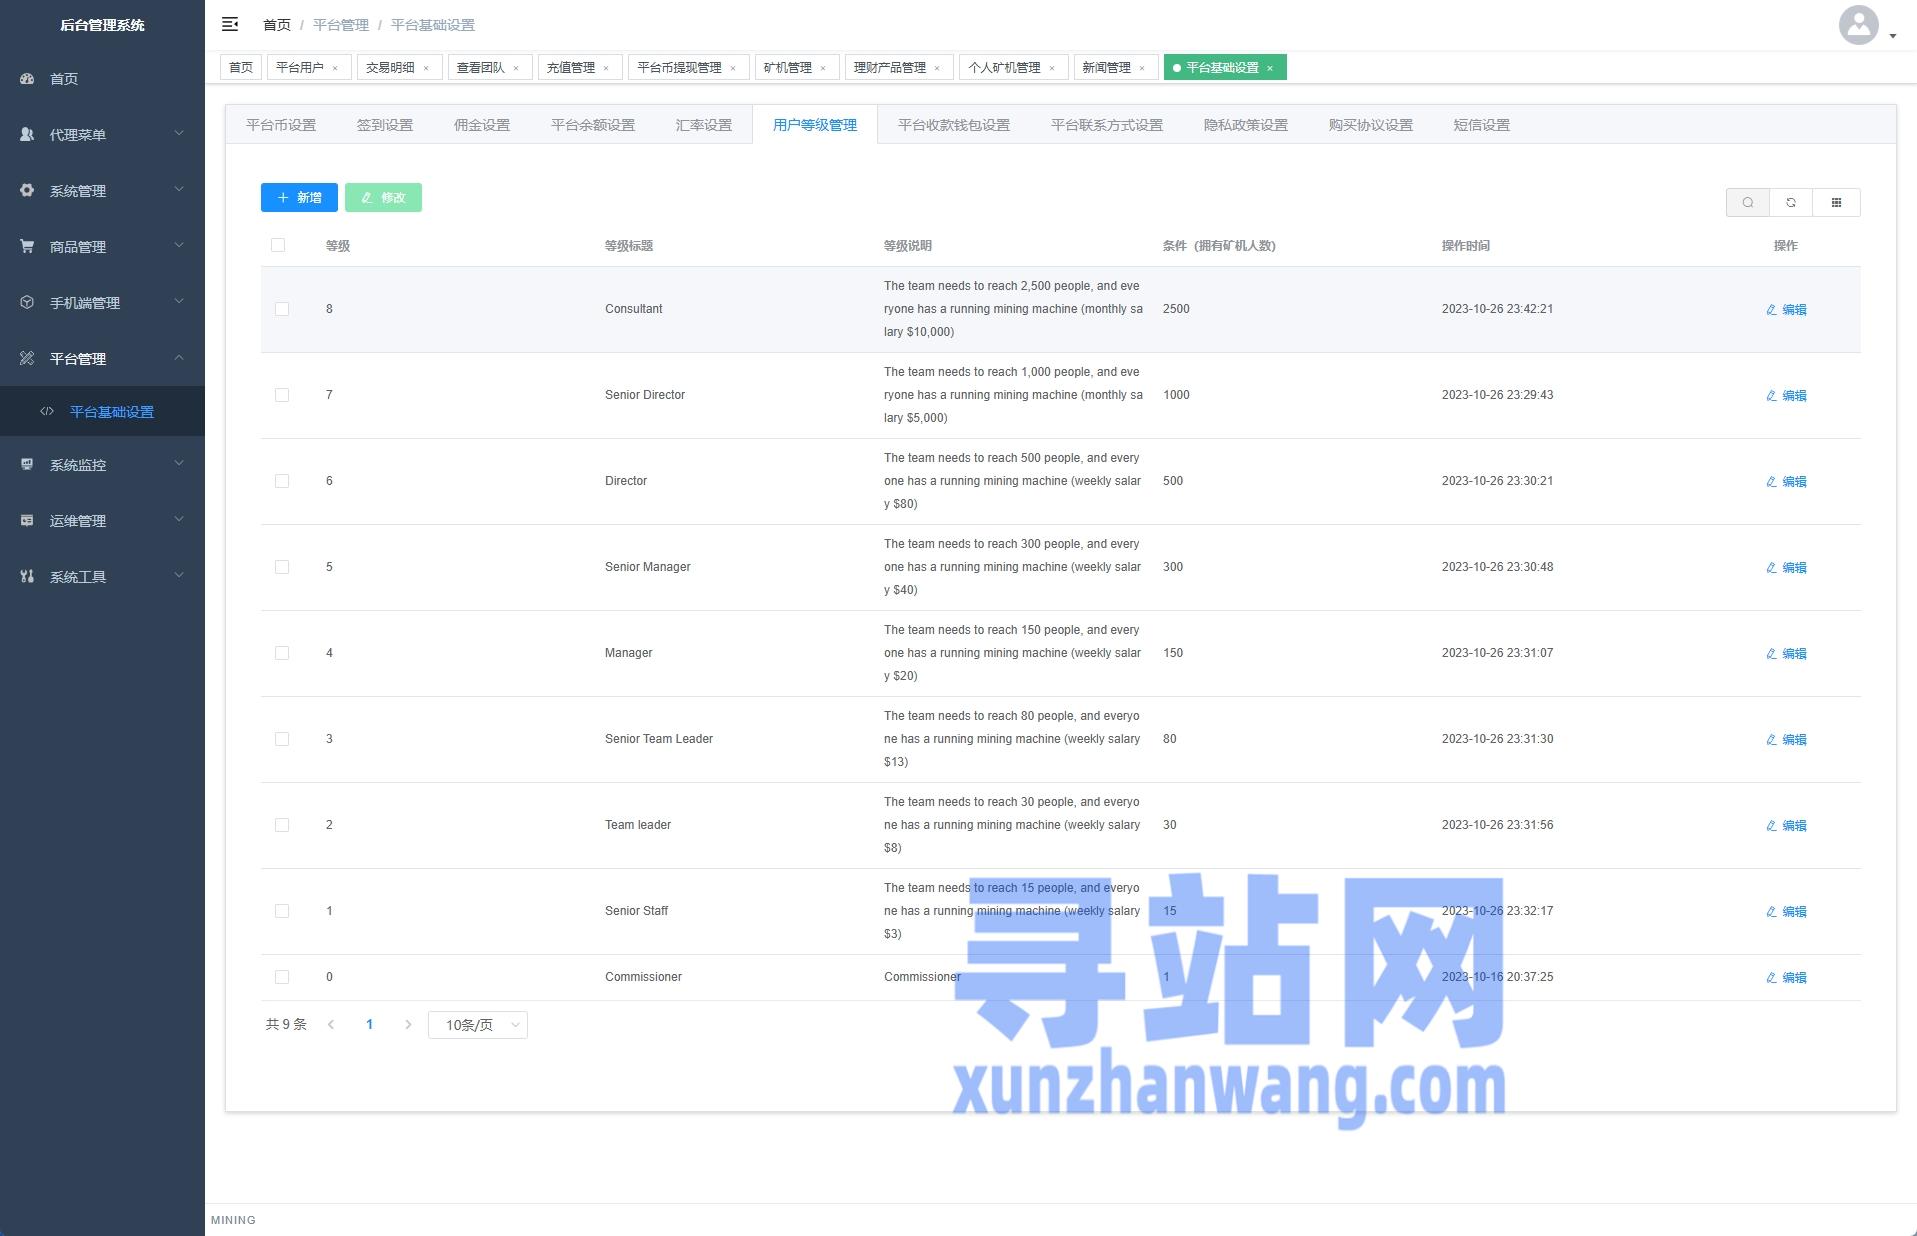Image resolution: width=1917 pixels, height=1236 pixels.
Task: Select the Consultant row checkbox
Action: tap(282, 309)
